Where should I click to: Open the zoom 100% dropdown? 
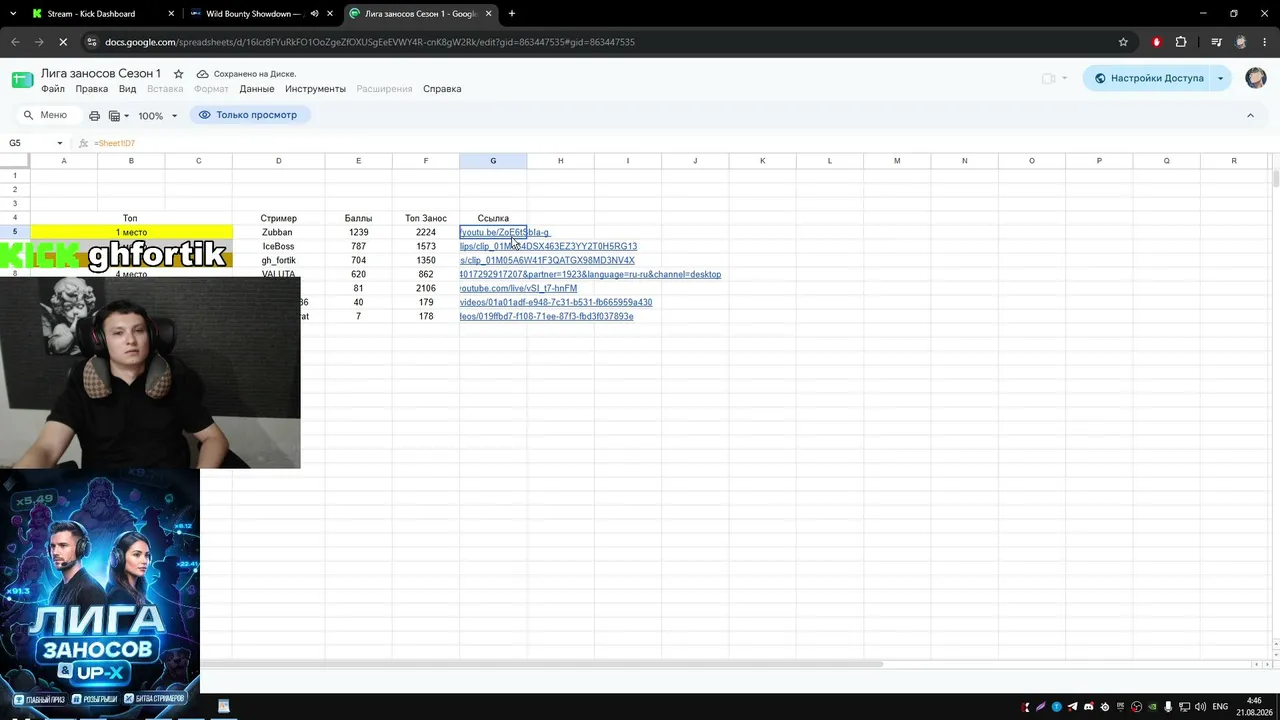[x=158, y=116]
